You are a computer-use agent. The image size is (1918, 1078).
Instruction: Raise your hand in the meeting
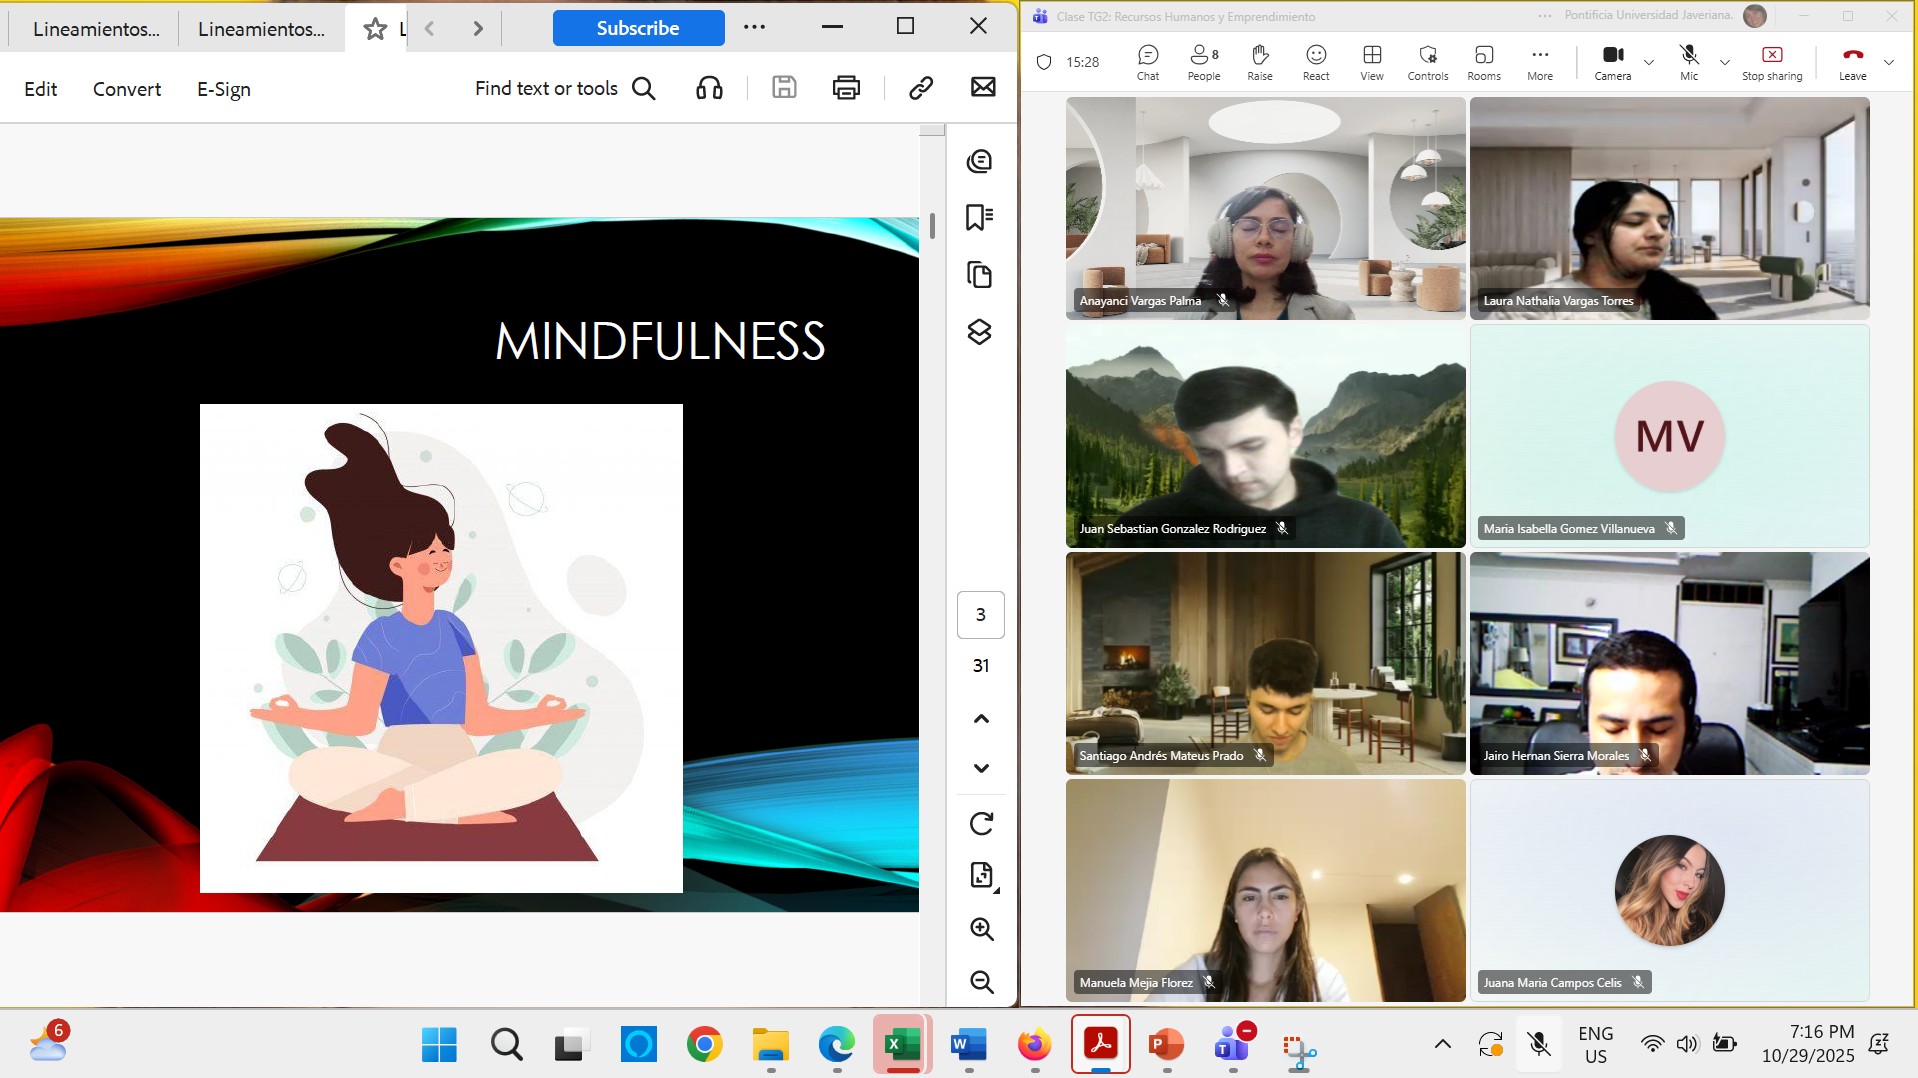pyautogui.click(x=1259, y=62)
